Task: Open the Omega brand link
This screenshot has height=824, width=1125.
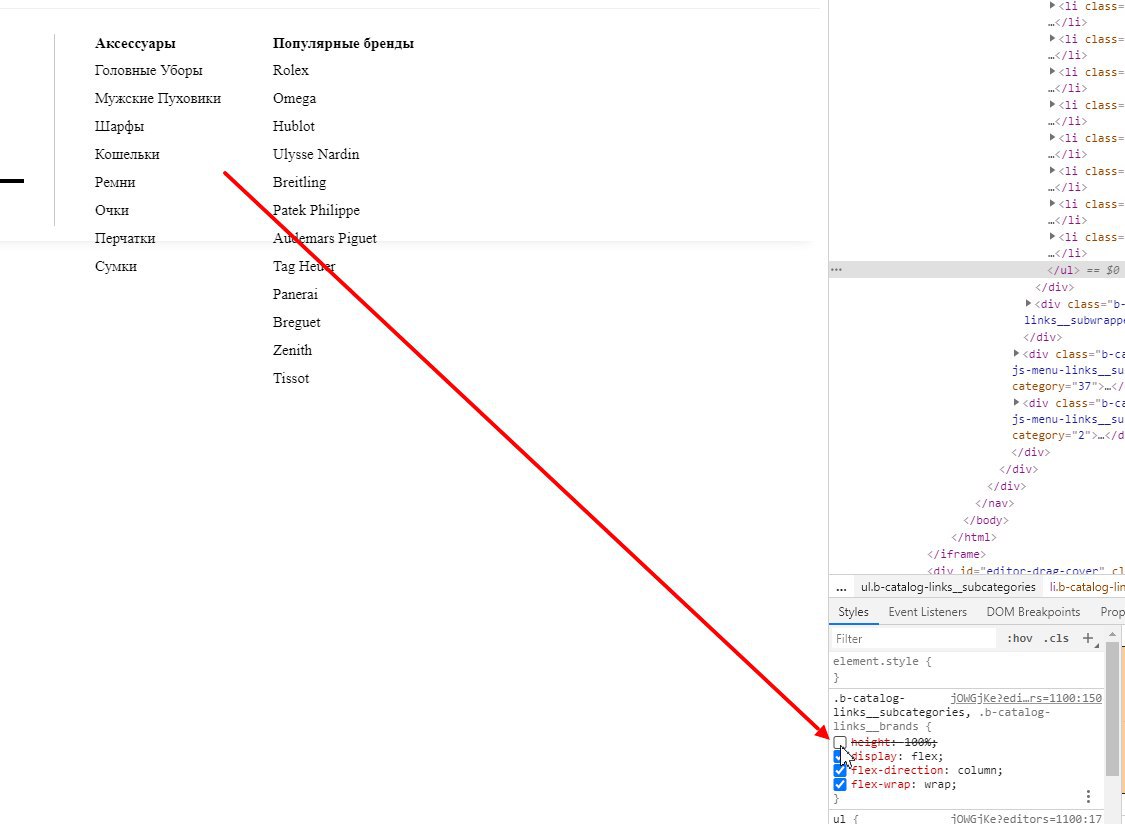Action: 294,98
